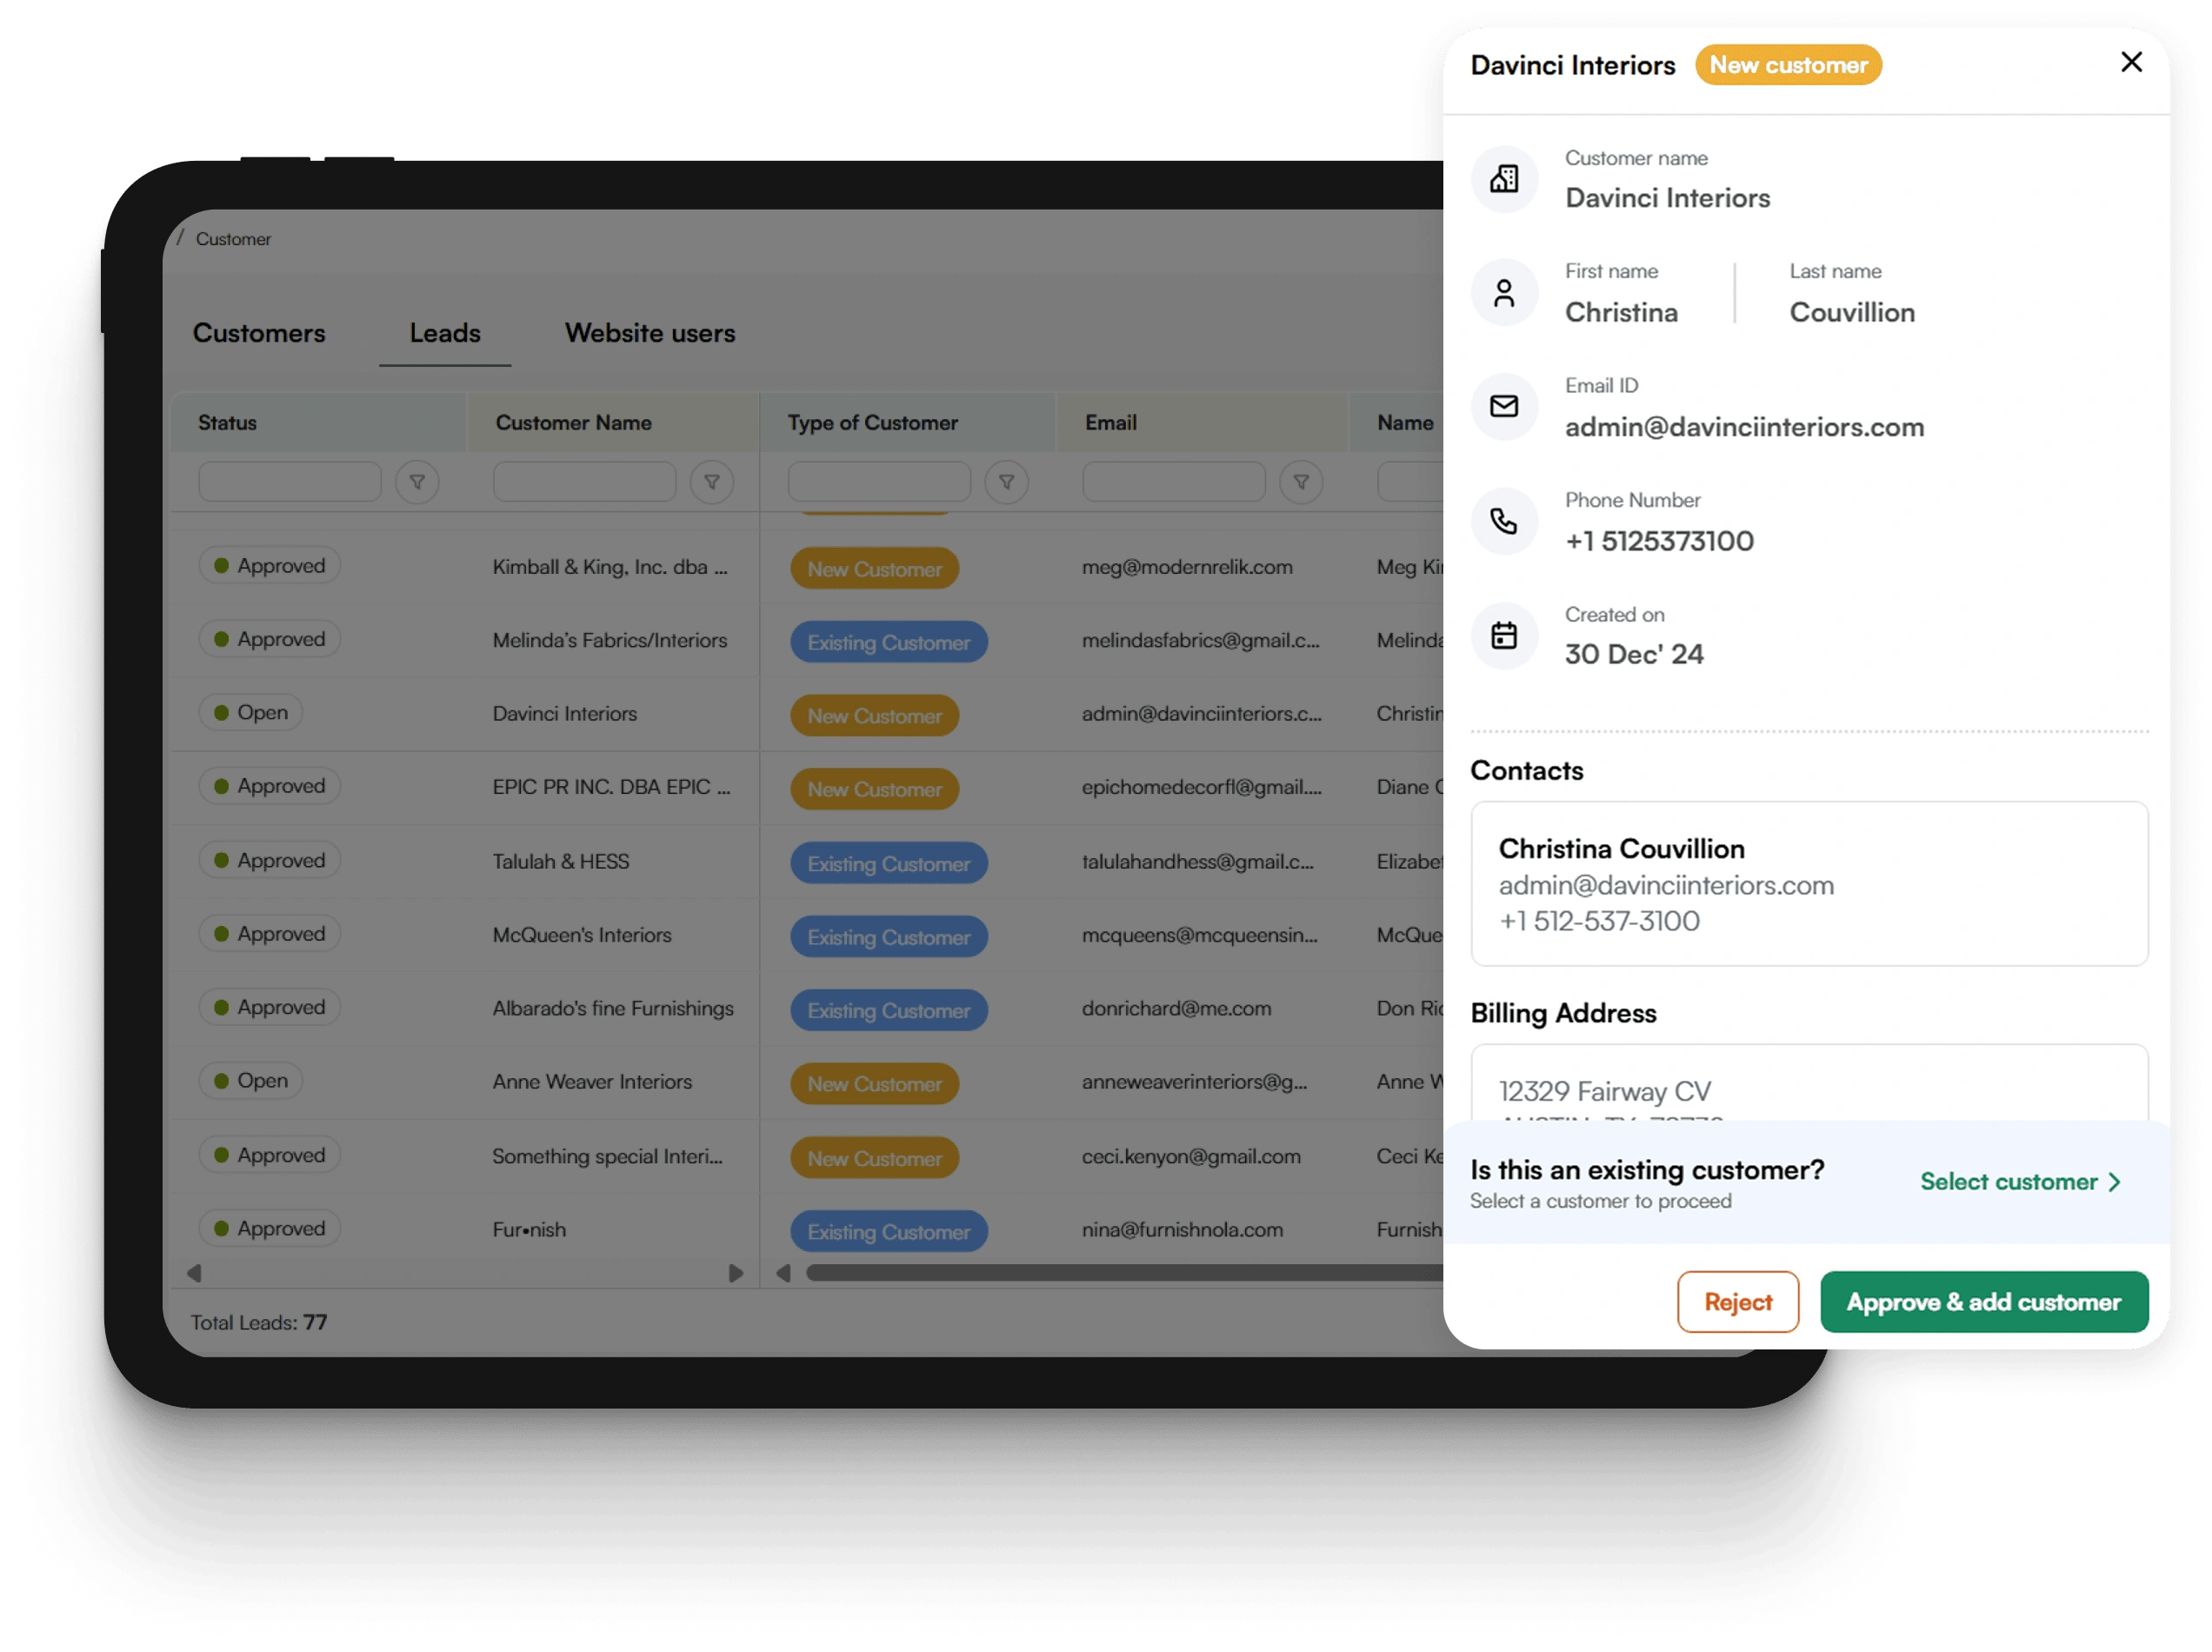The height and width of the screenshot is (1652, 2212).
Task: Click the email envelope icon in details panel
Action: [x=1503, y=406]
